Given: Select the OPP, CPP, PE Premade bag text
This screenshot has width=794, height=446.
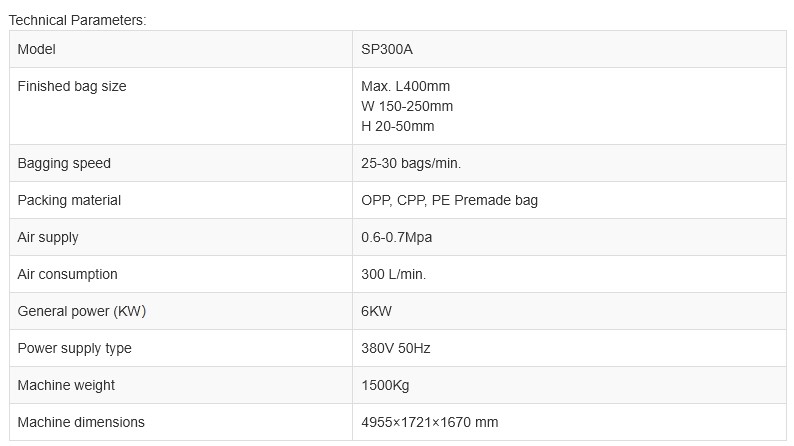Looking at the screenshot, I should [449, 200].
